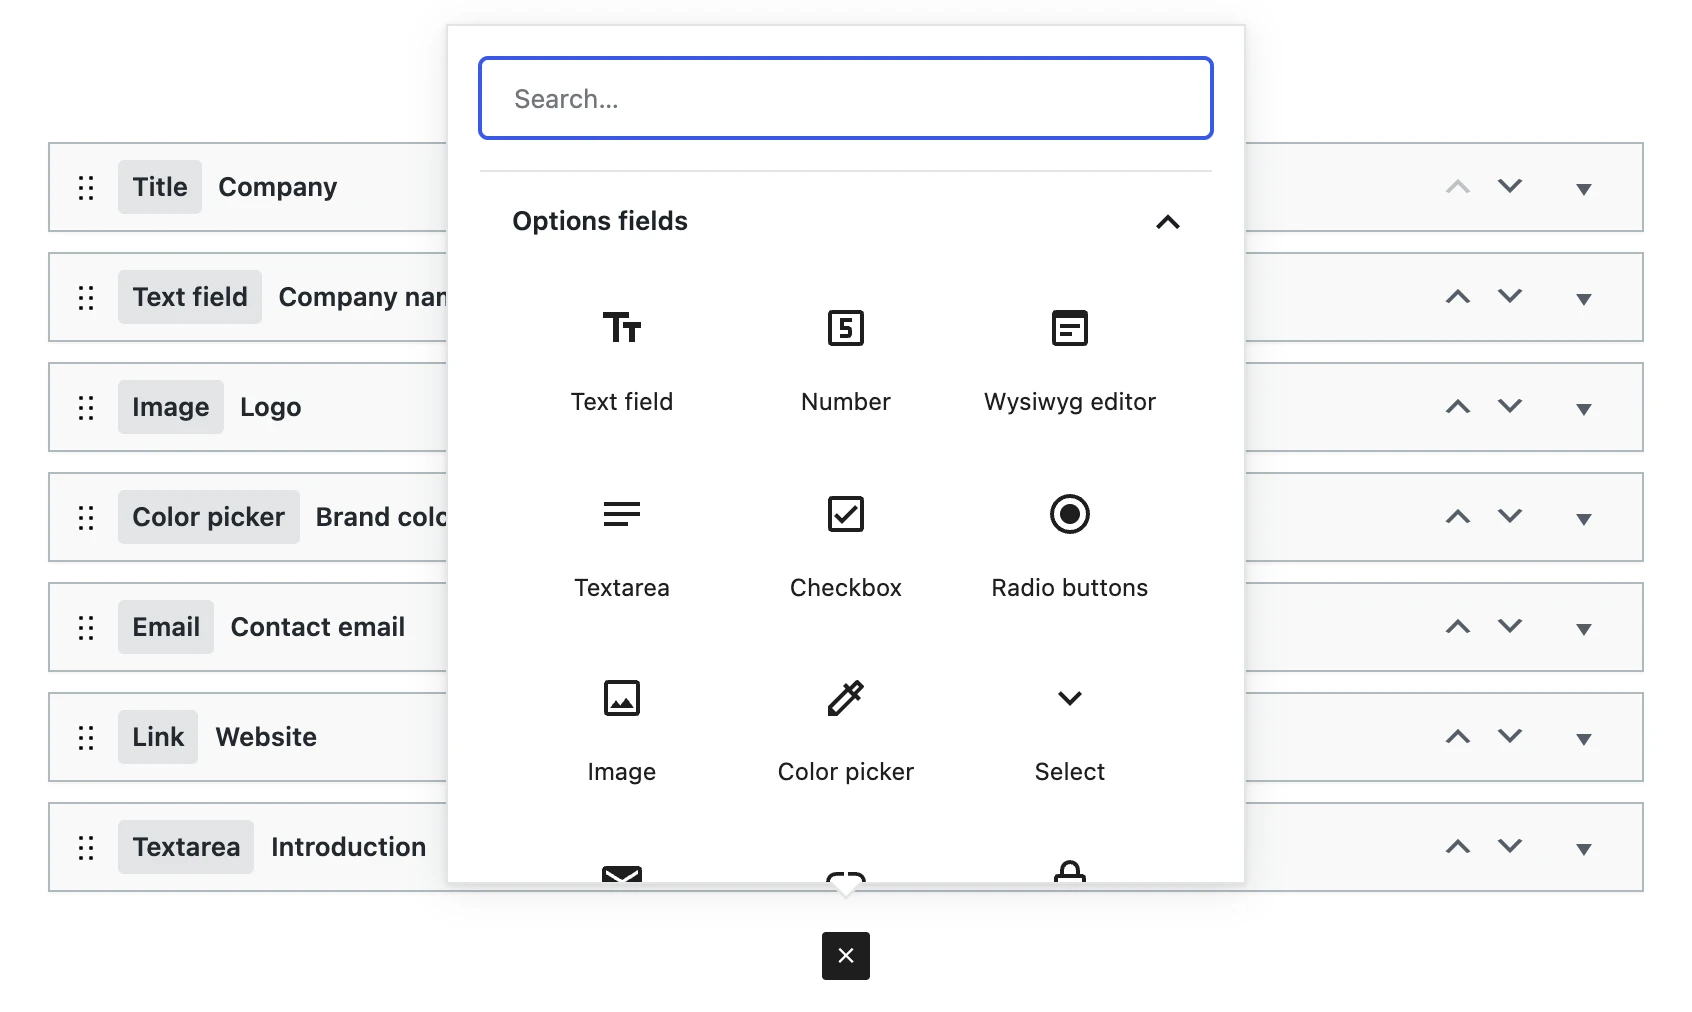Click drag handle of Text field row
Viewport: 1692px width, 1012px height.
[86, 298]
